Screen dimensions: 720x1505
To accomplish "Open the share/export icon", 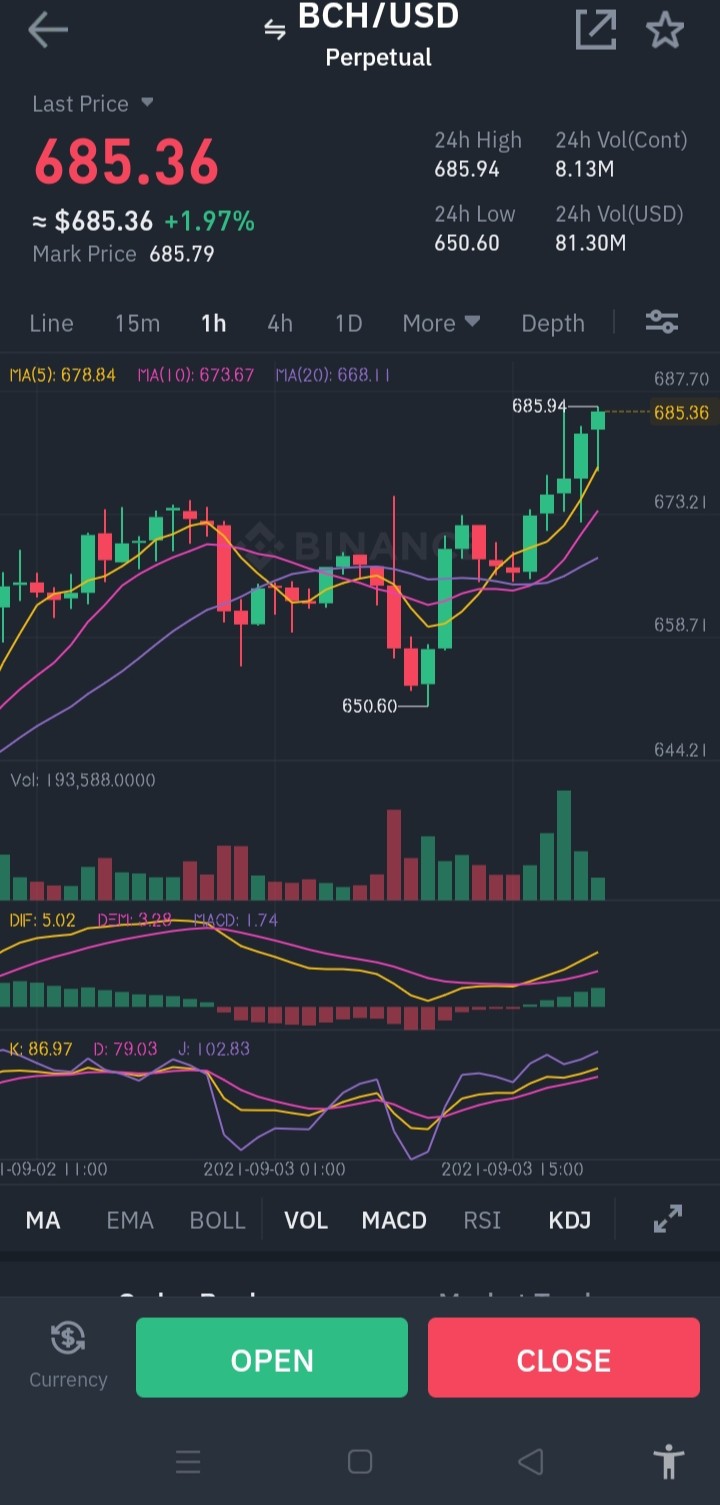I will point(595,29).
